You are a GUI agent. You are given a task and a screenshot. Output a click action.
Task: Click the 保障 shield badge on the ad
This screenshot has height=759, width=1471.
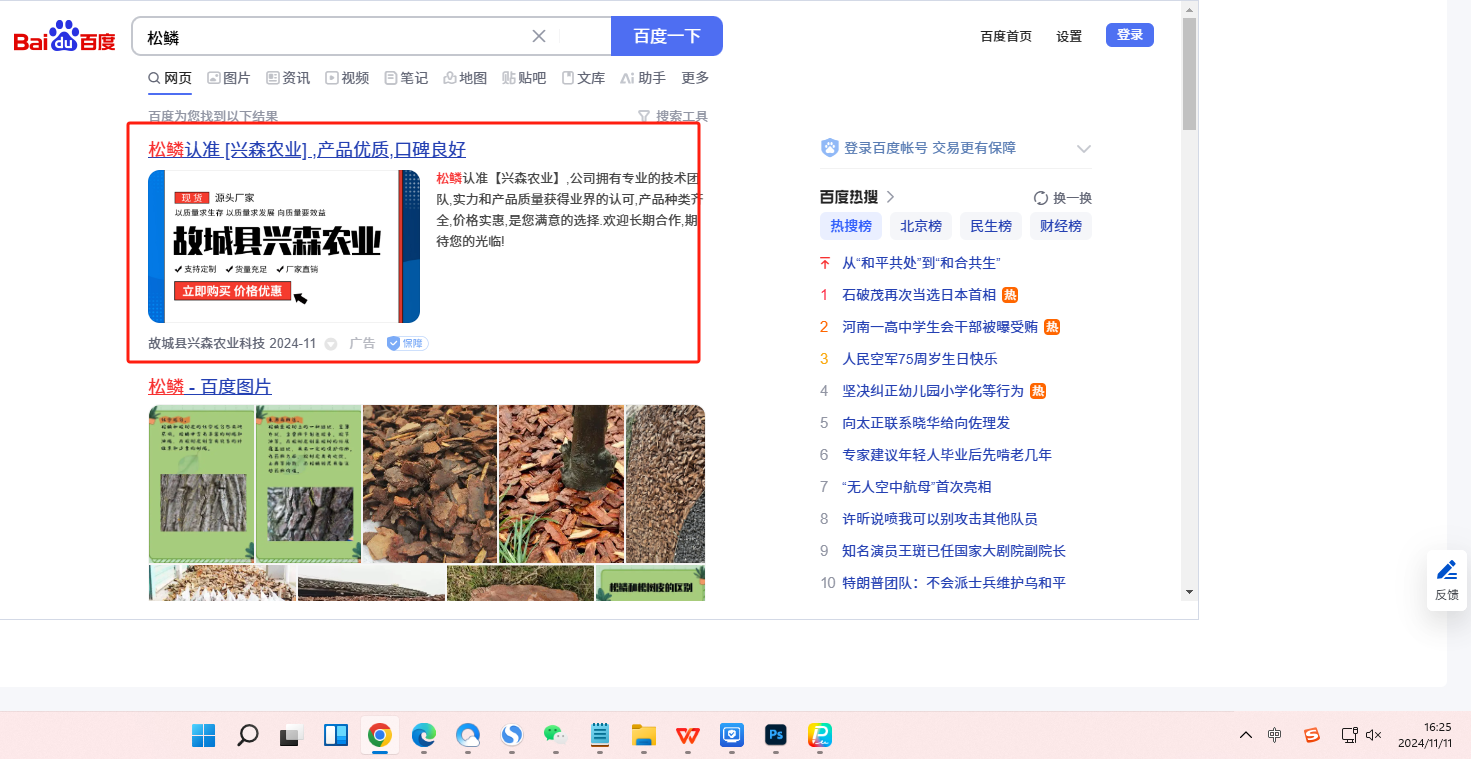point(407,343)
